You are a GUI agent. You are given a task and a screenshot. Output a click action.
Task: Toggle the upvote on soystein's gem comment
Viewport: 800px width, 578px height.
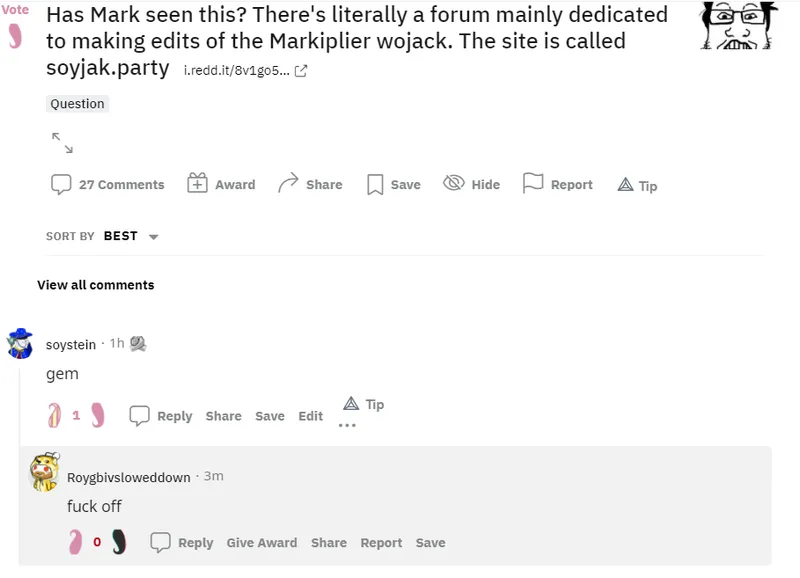click(x=52, y=415)
